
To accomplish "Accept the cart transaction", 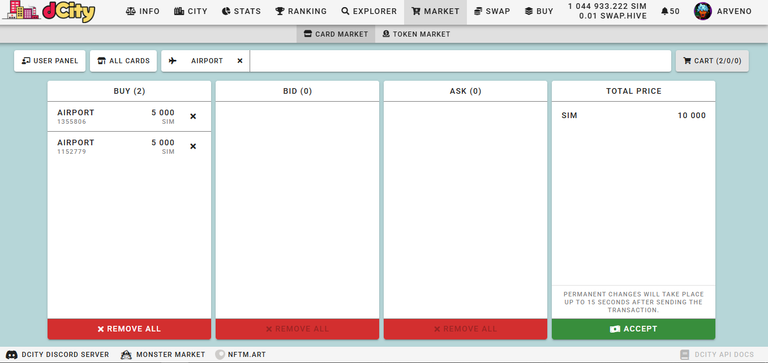I will (x=633, y=329).
